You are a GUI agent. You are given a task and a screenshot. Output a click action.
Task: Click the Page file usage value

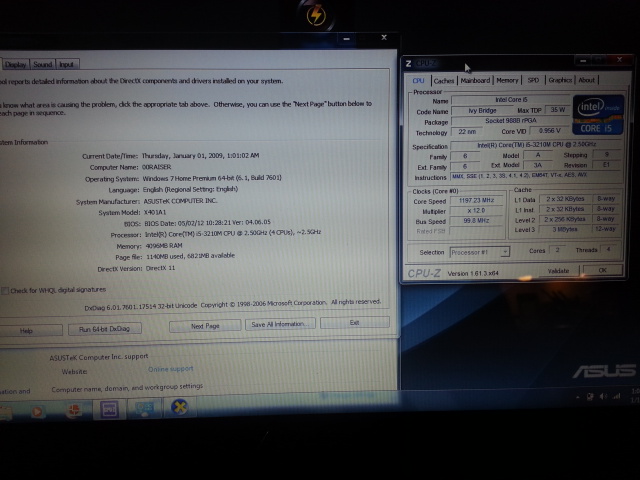(x=190, y=256)
